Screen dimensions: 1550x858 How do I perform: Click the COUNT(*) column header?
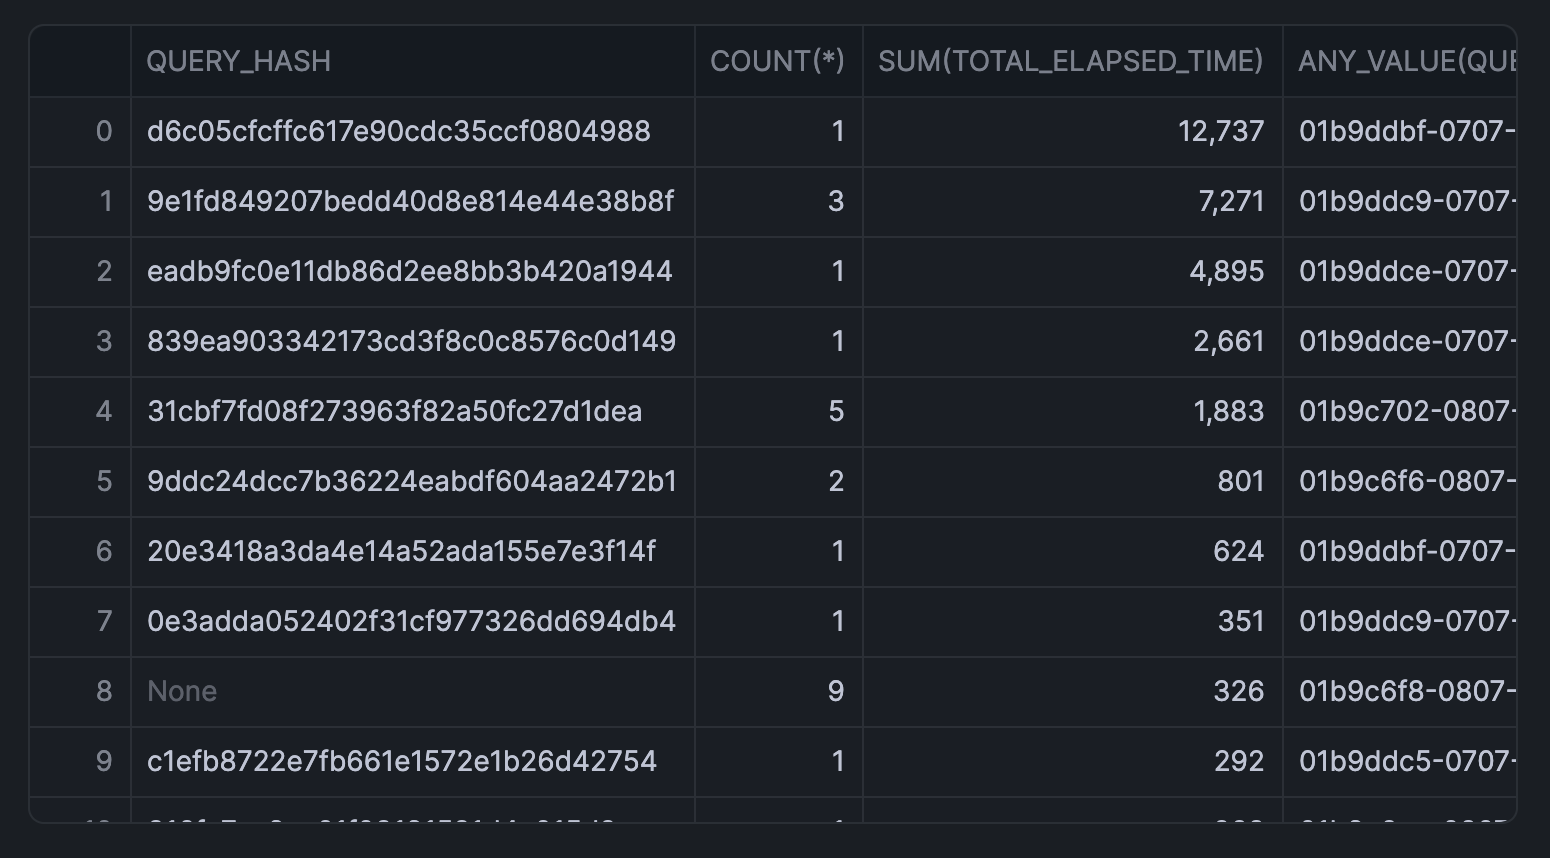click(777, 62)
